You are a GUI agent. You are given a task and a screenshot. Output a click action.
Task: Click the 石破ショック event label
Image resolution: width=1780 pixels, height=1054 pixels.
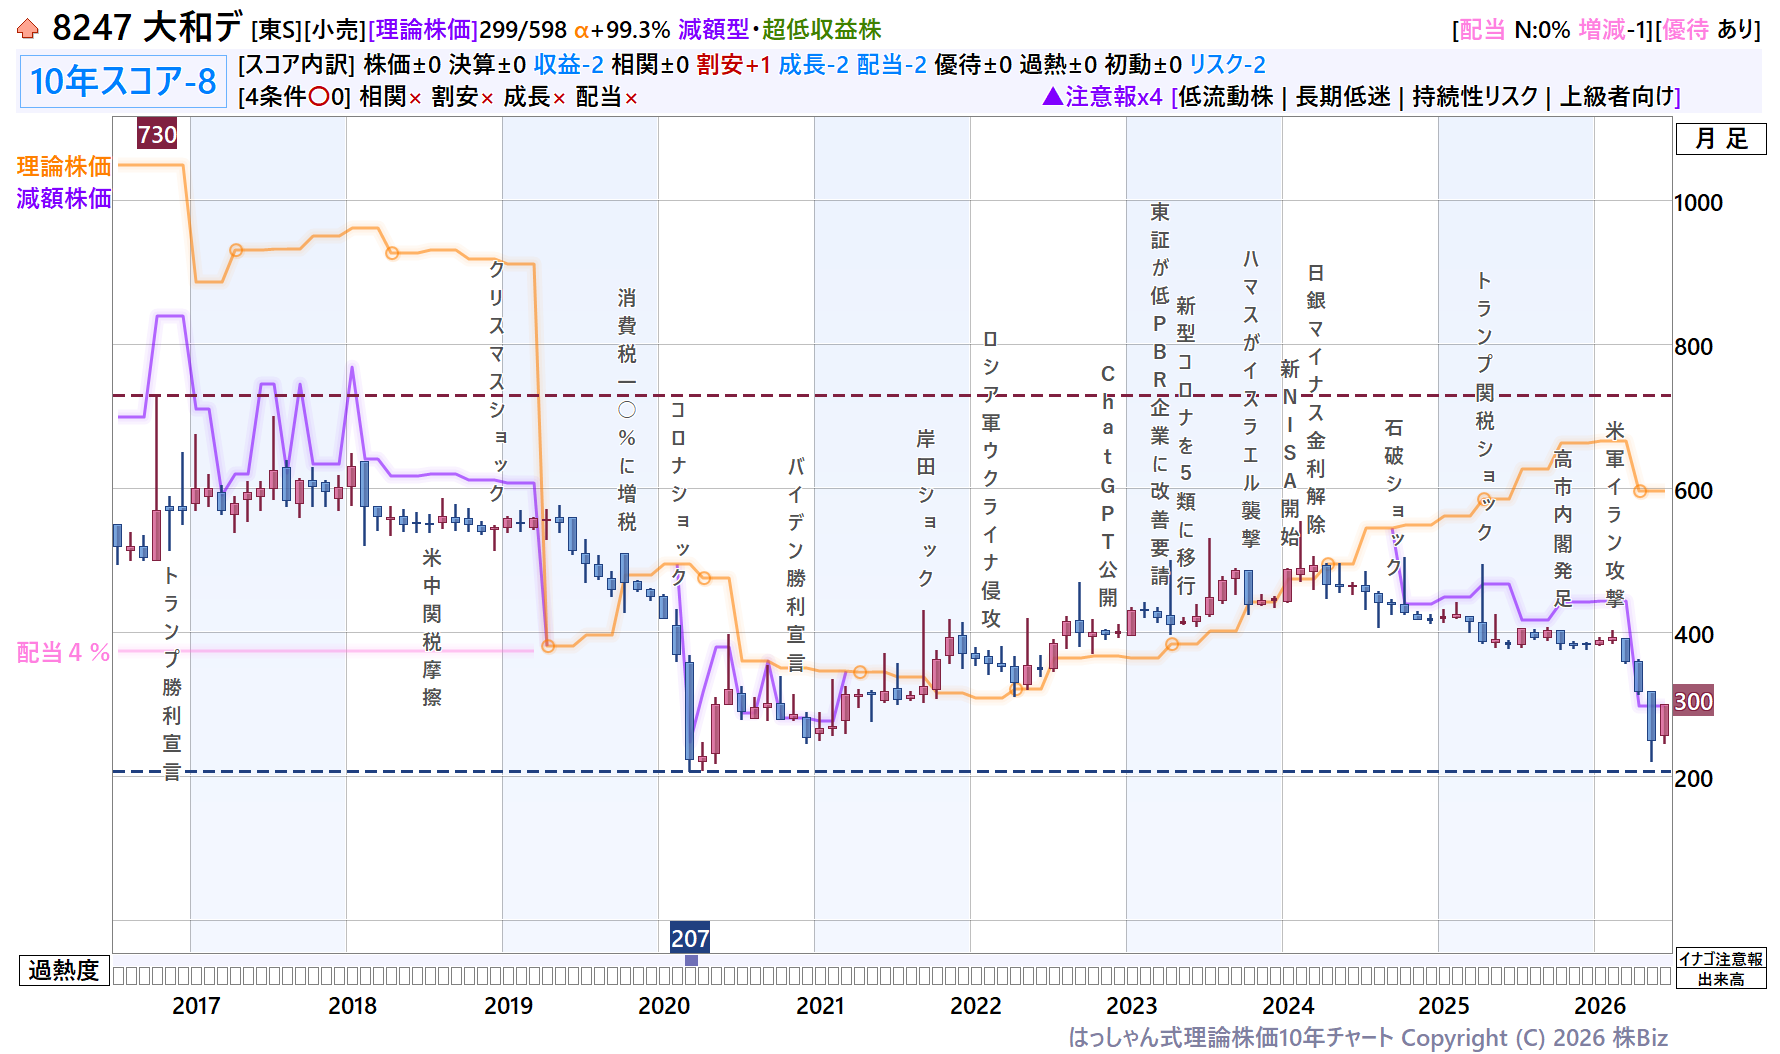pos(1394,497)
